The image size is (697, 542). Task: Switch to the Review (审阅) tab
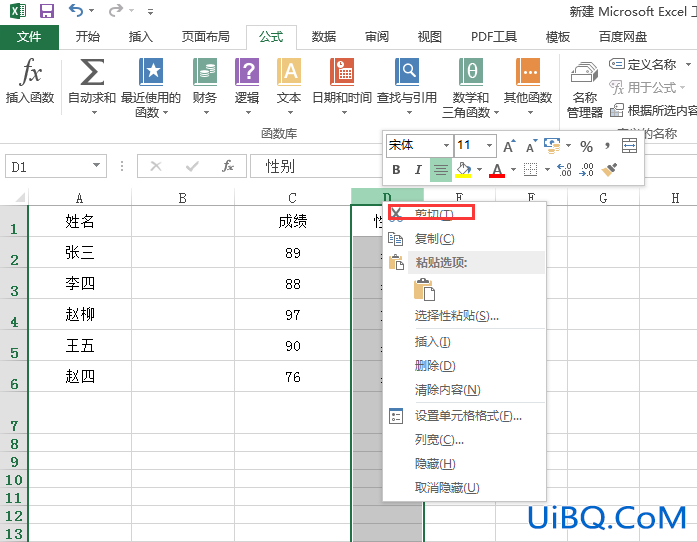pyautogui.click(x=377, y=36)
